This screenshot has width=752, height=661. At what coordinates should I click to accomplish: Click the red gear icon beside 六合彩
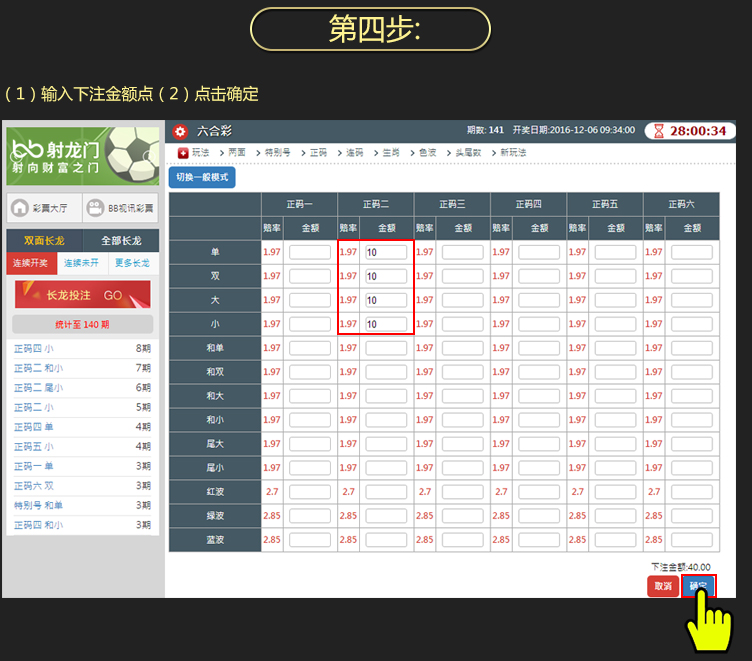click(x=180, y=131)
